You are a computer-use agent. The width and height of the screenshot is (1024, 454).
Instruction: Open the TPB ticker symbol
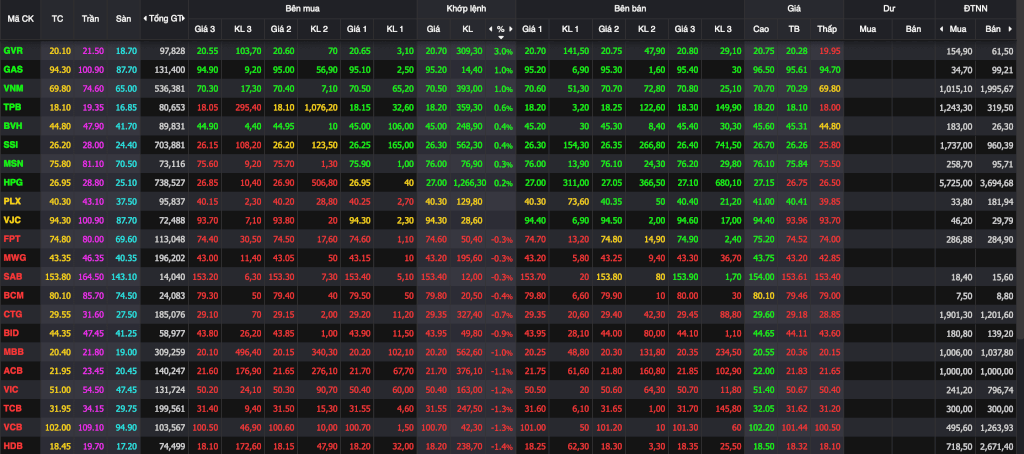[12, 107]
